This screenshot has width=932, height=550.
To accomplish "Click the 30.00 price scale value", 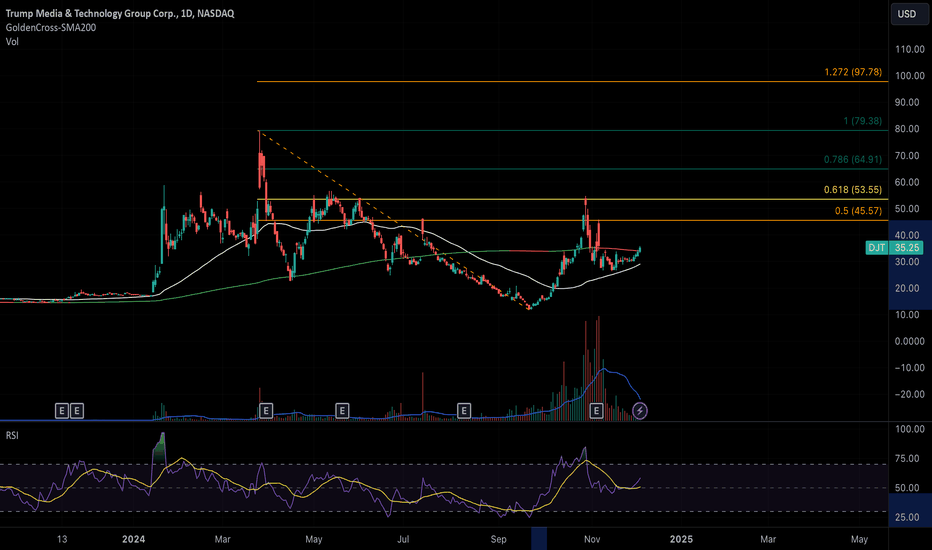I will [x=907, y=262].
